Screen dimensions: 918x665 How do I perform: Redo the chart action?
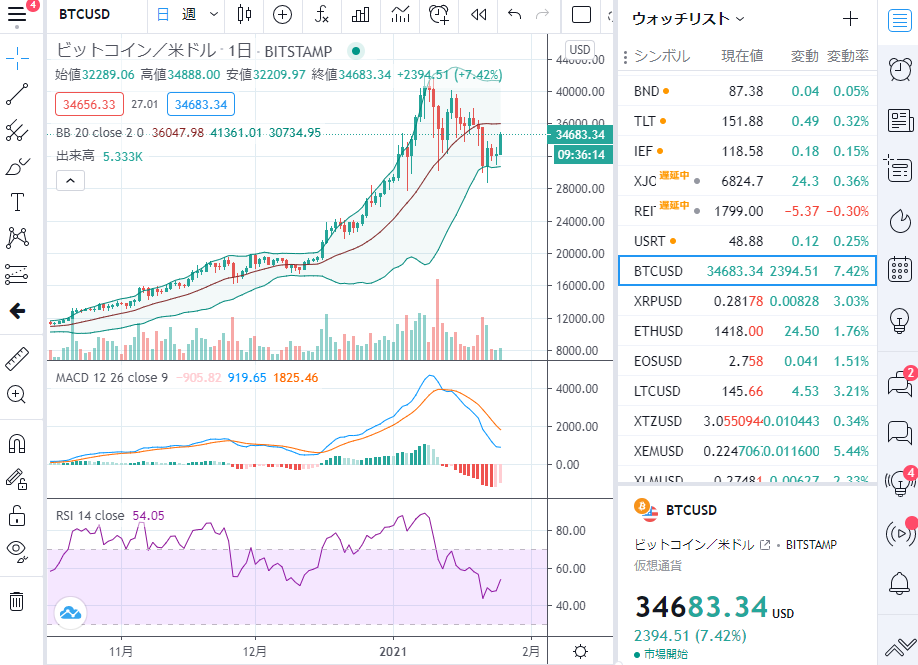(542, 15)
